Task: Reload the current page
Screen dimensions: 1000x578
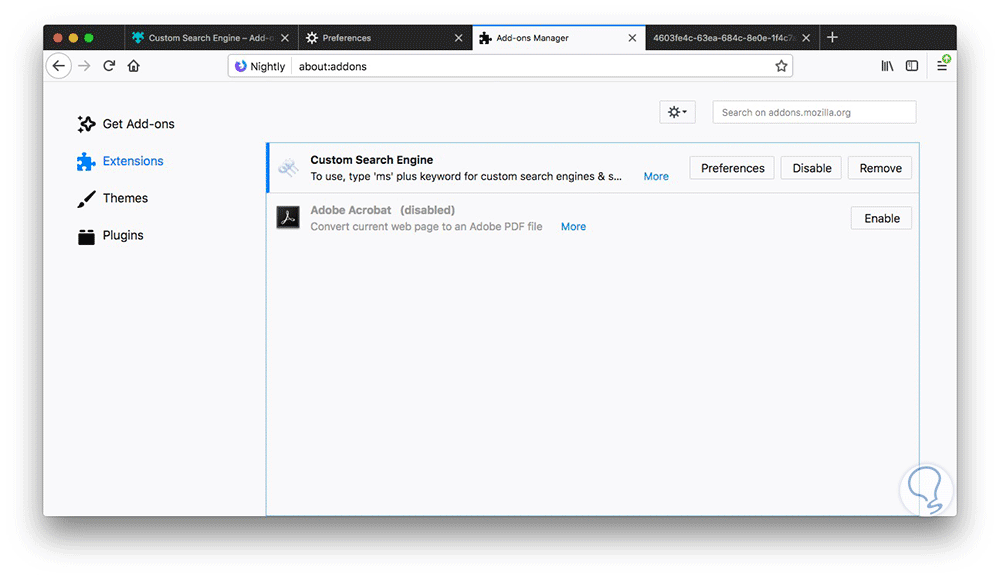Action: [x=109, y=66]
